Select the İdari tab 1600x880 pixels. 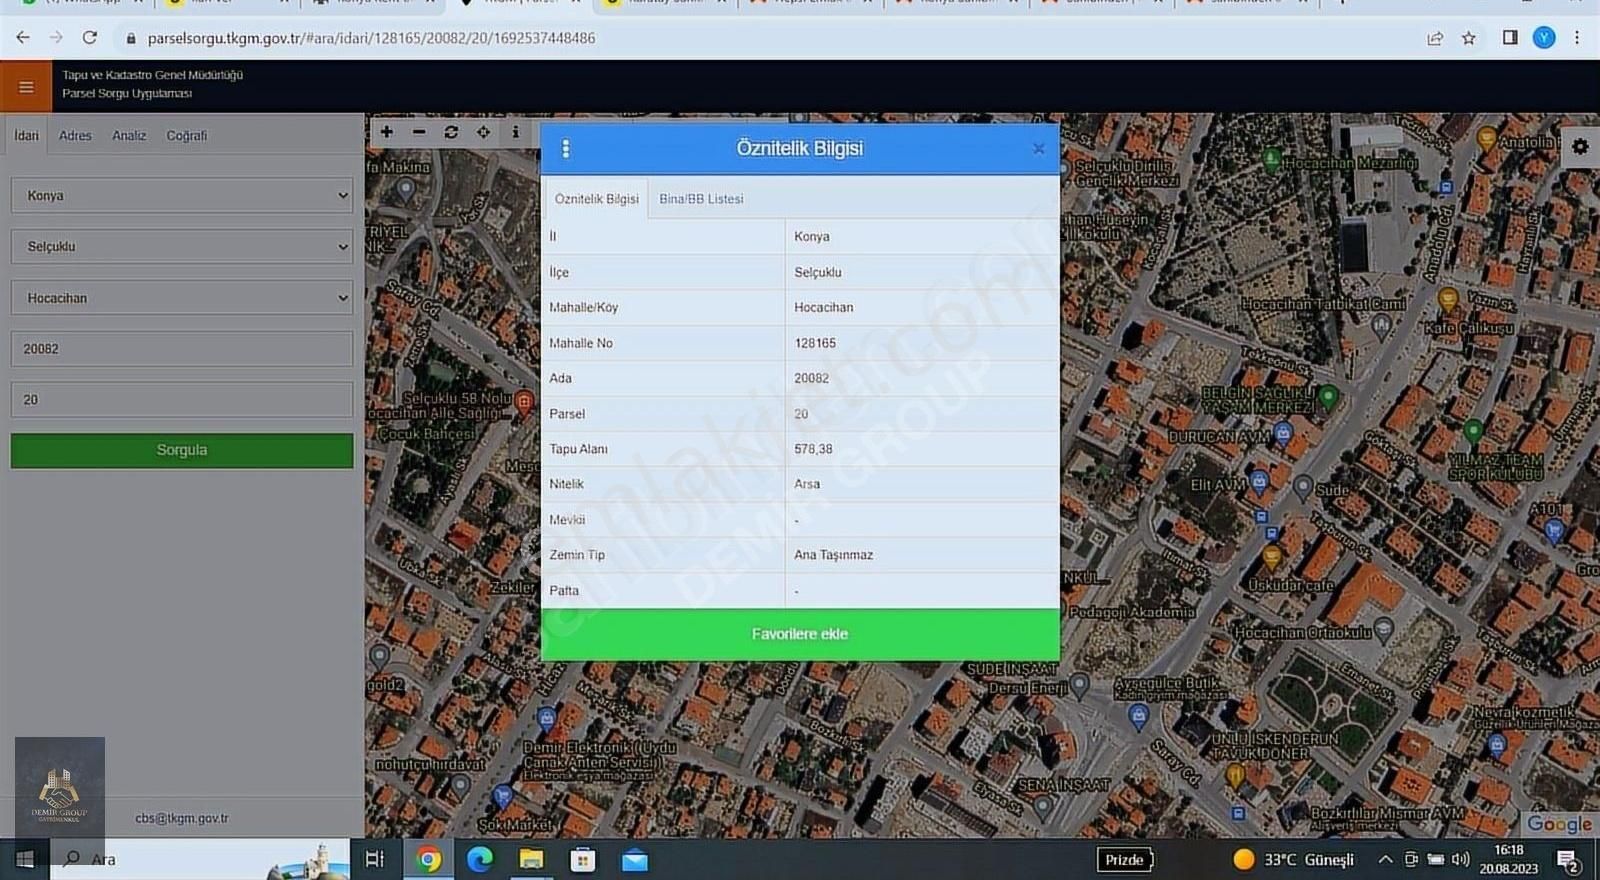pyautogui.click(x=27, y=136)
